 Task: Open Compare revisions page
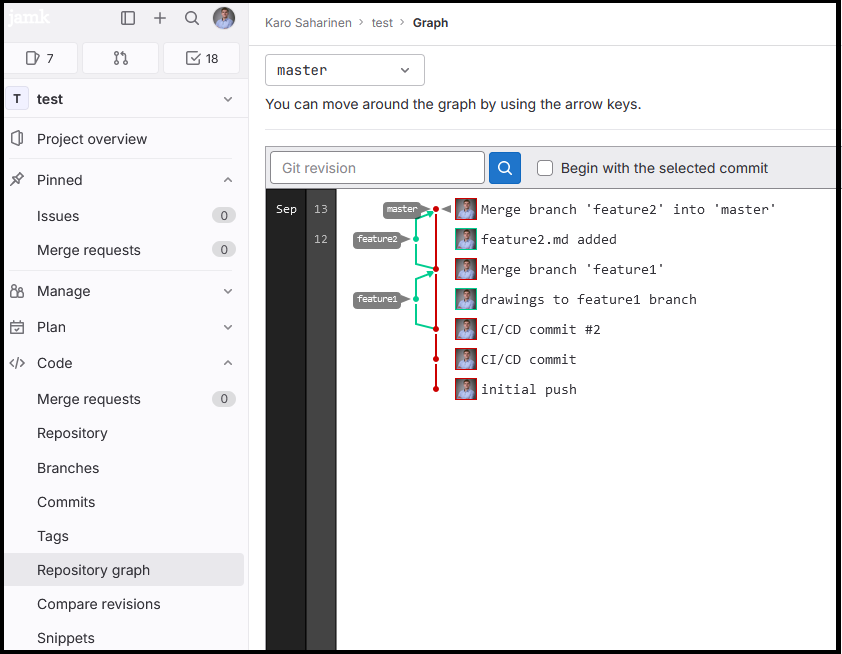98,604
